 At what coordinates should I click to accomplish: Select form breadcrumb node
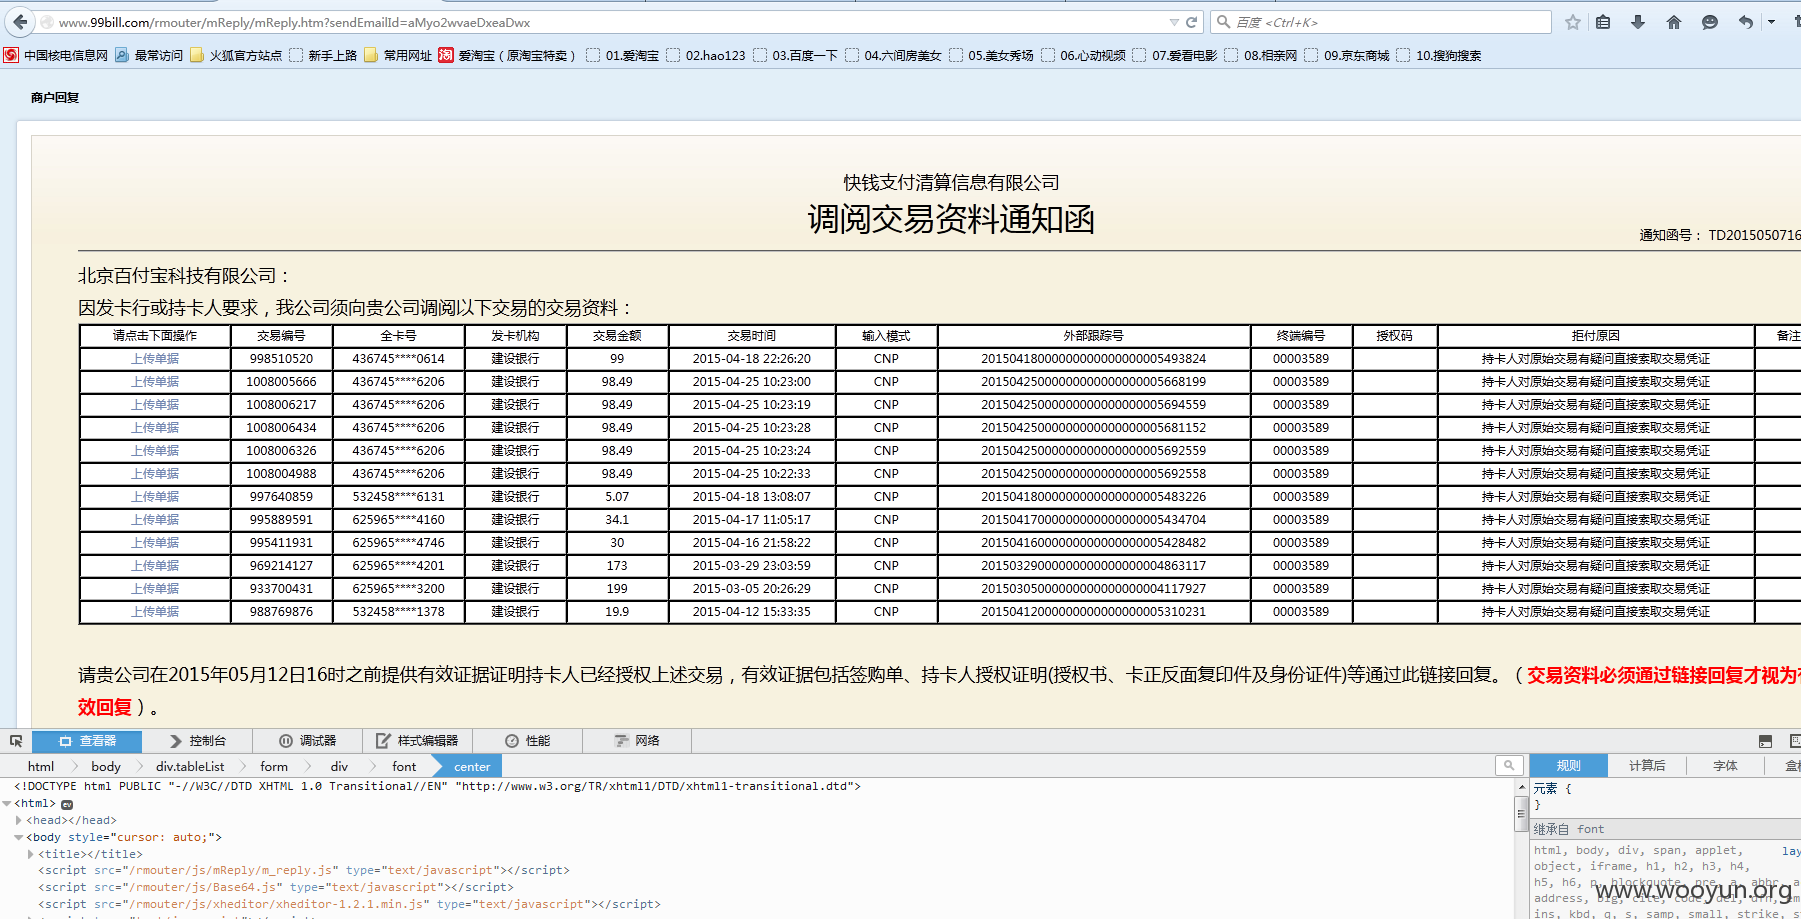(274, 767)
